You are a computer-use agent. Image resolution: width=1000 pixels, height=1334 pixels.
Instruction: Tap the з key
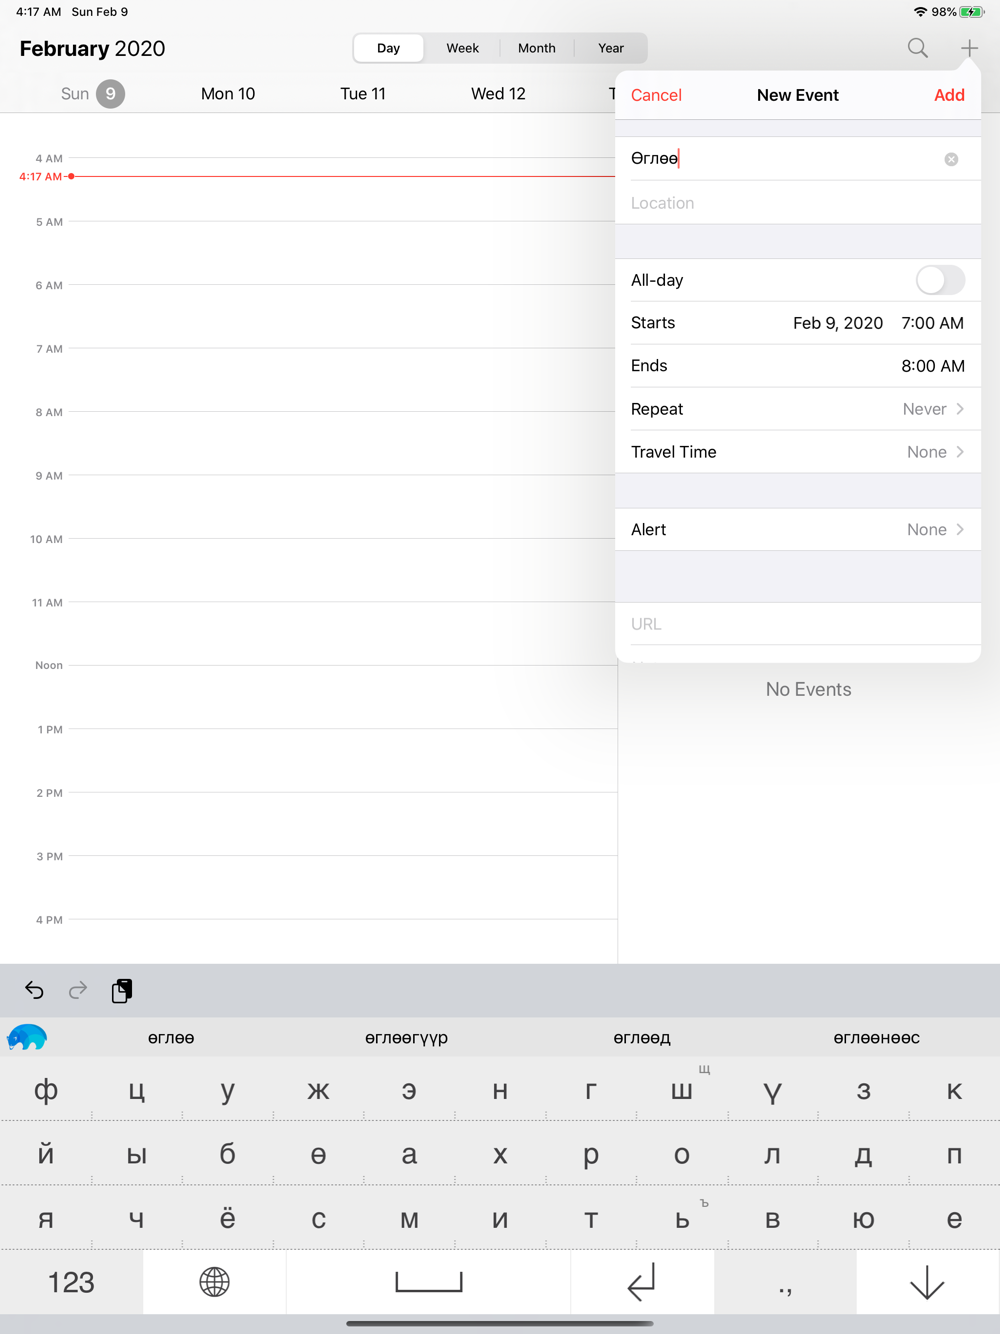(x=864, y=1090)
